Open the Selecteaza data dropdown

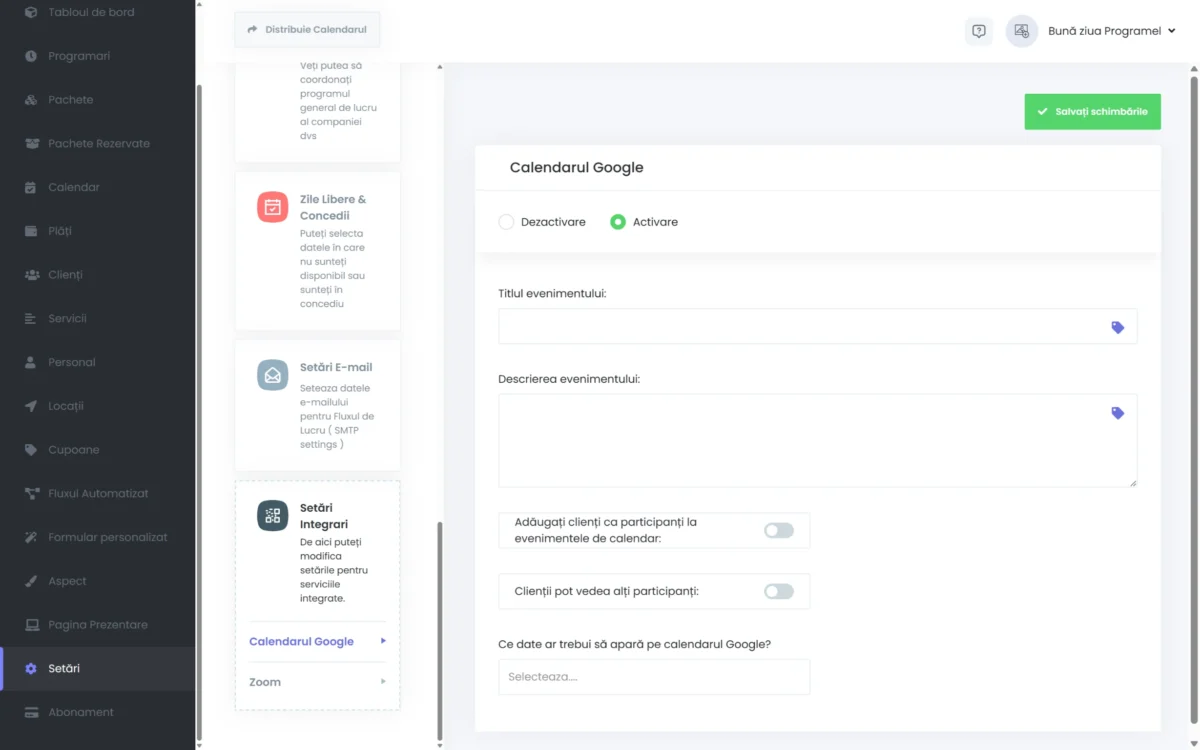point(653,677)
